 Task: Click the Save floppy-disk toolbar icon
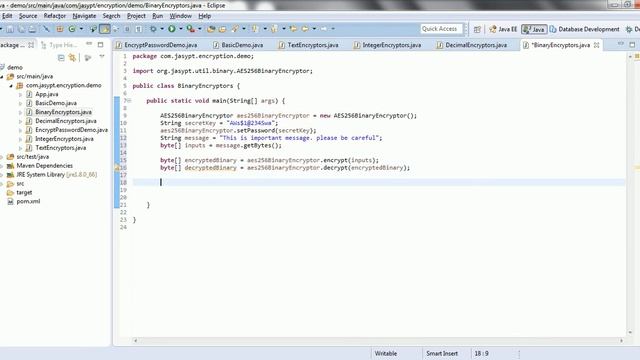click(x=10, y=29)
